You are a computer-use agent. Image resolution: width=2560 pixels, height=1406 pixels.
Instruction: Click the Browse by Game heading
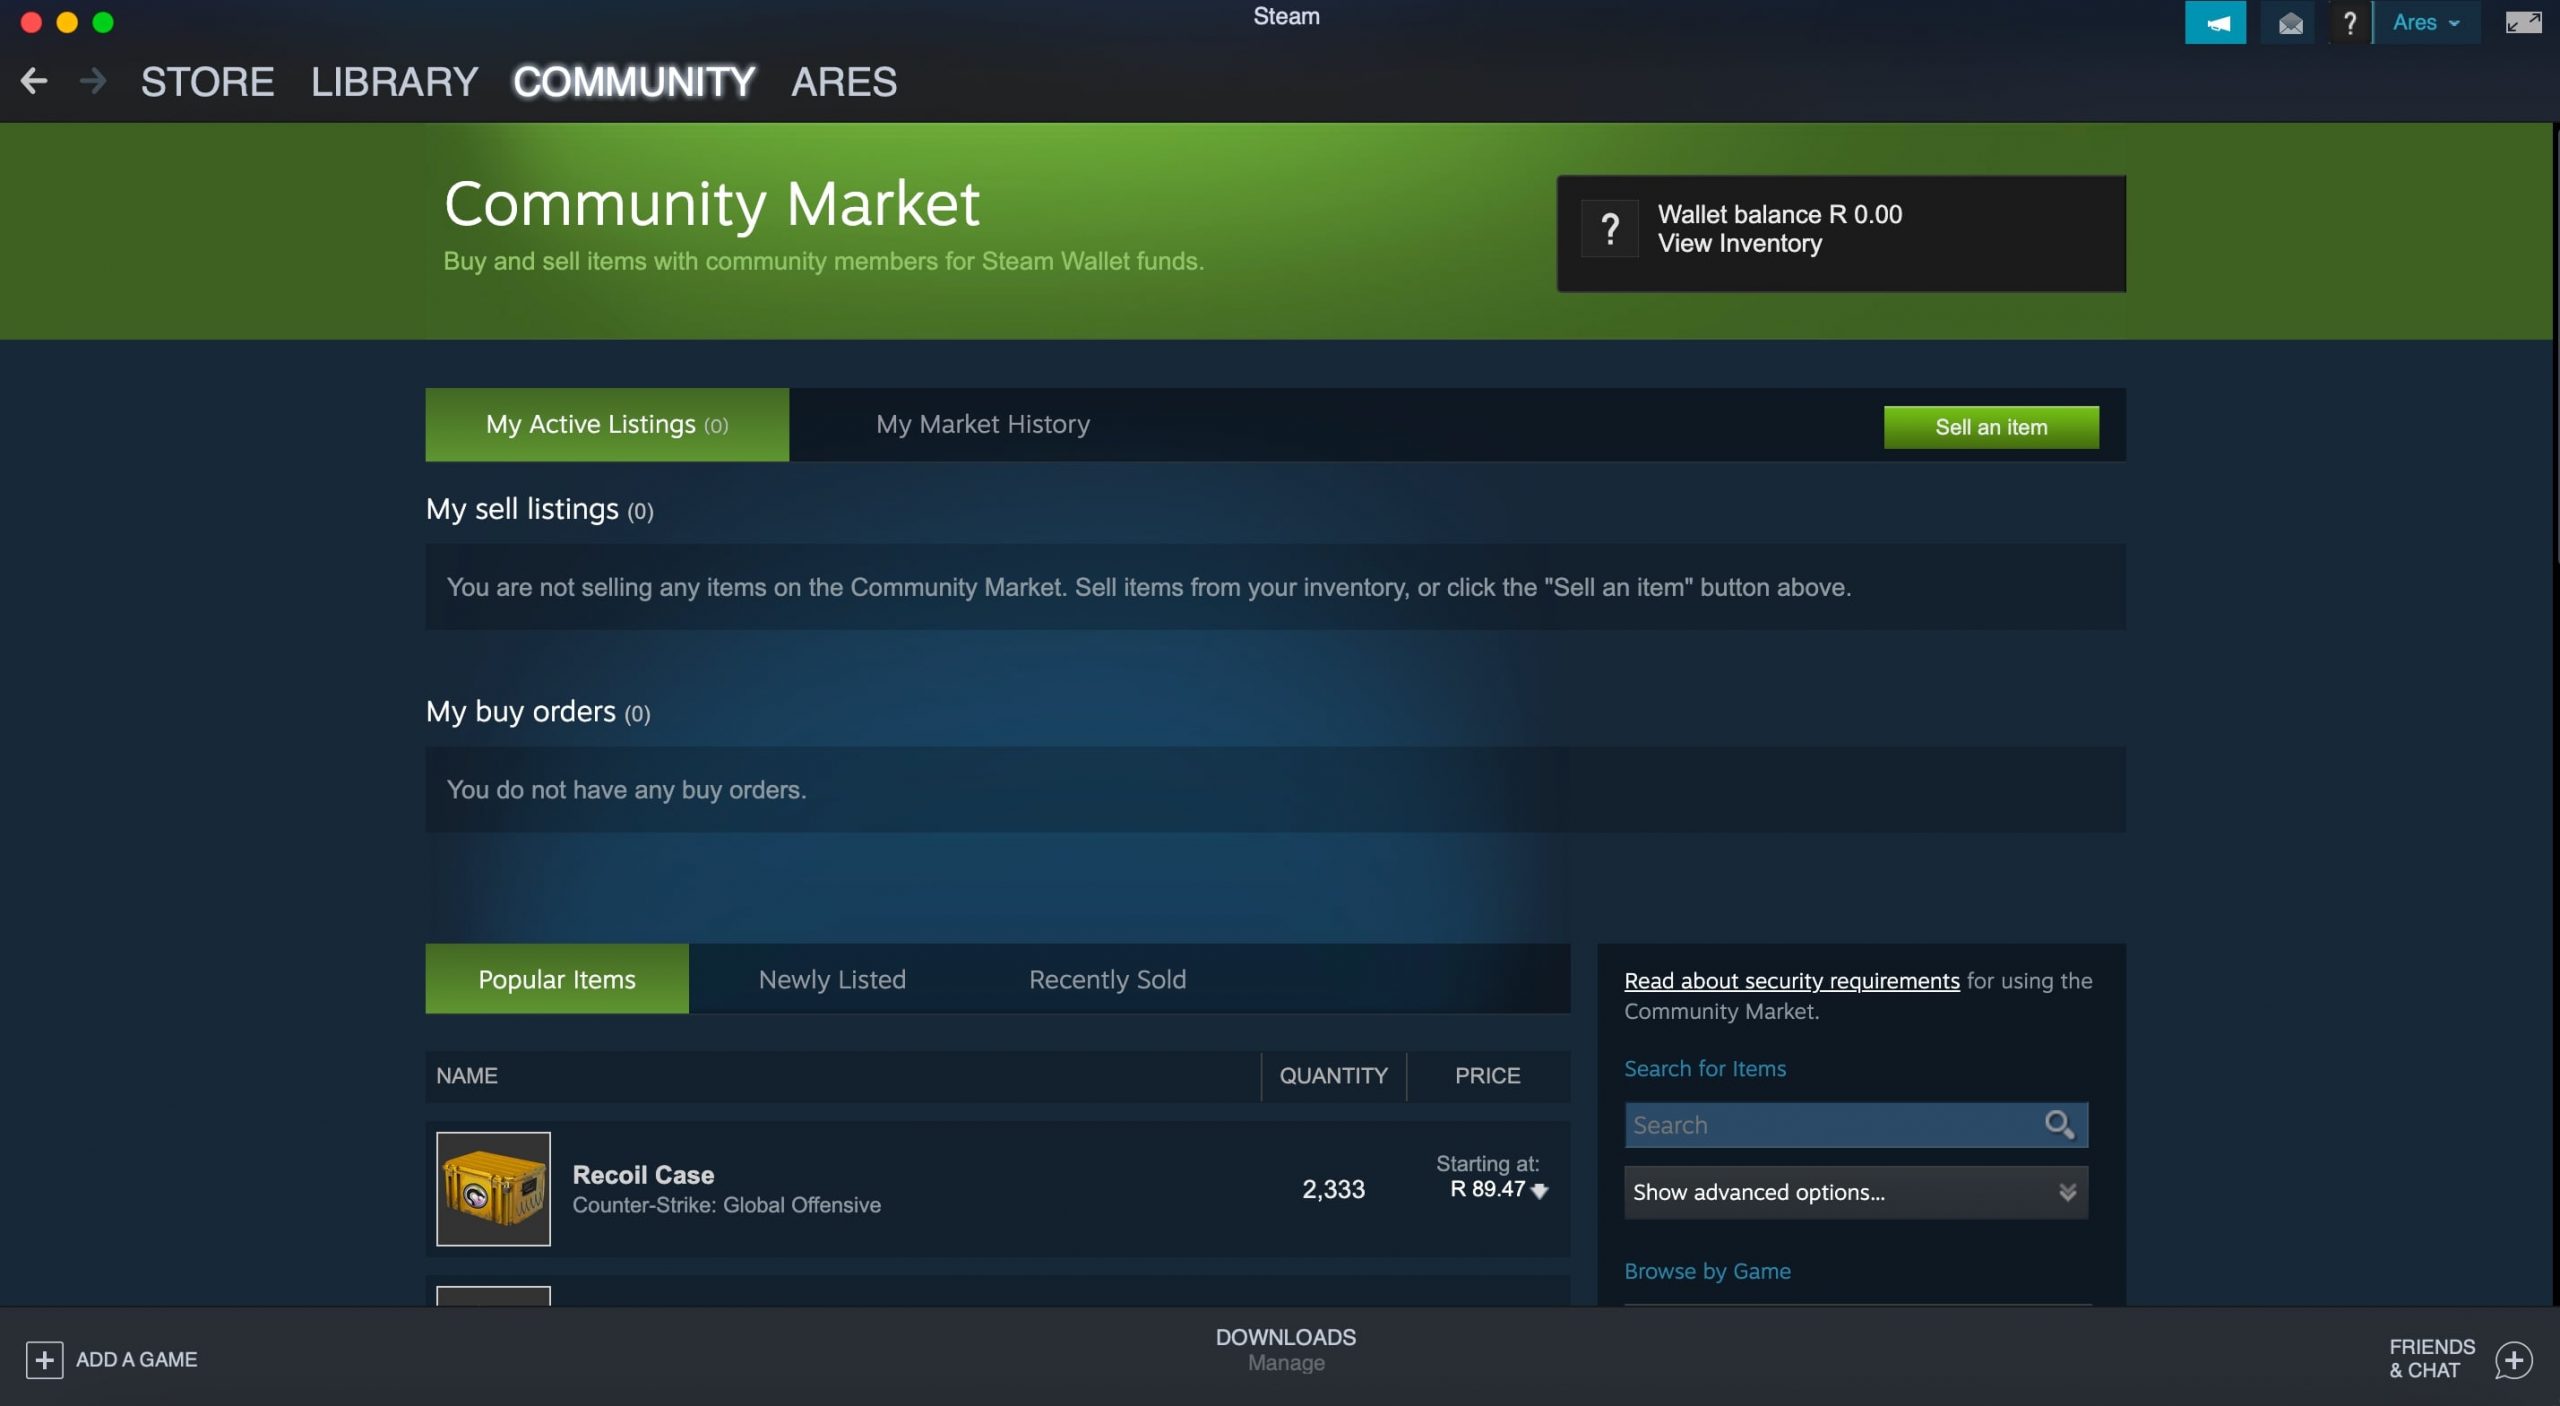point(1707,1271)
